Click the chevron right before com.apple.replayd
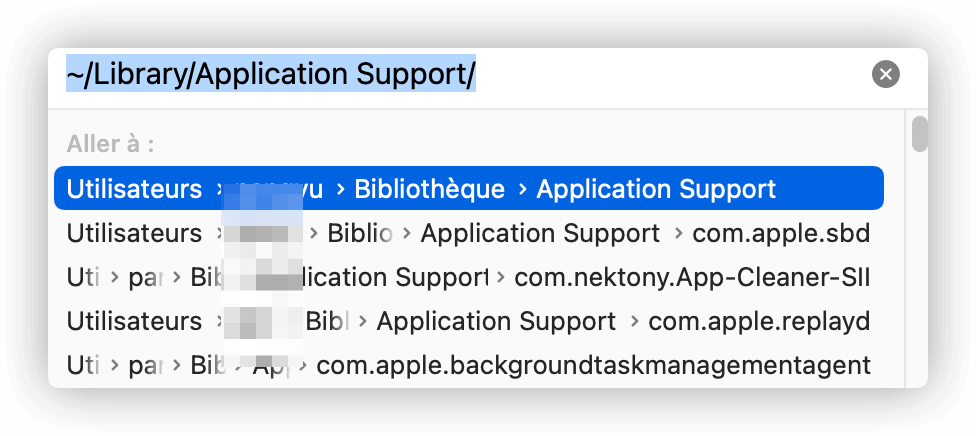Screen dimensions: 976x436 tap(633, 321)
